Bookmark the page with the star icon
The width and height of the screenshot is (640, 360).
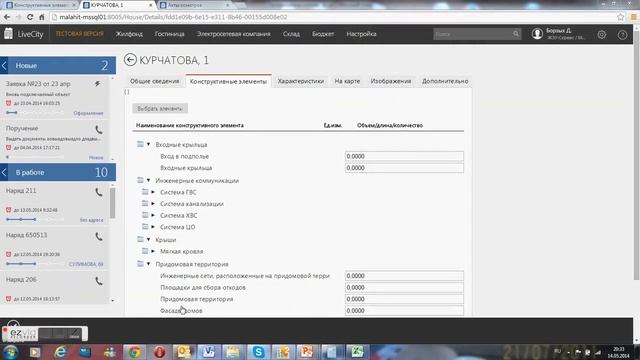point(621,17)
